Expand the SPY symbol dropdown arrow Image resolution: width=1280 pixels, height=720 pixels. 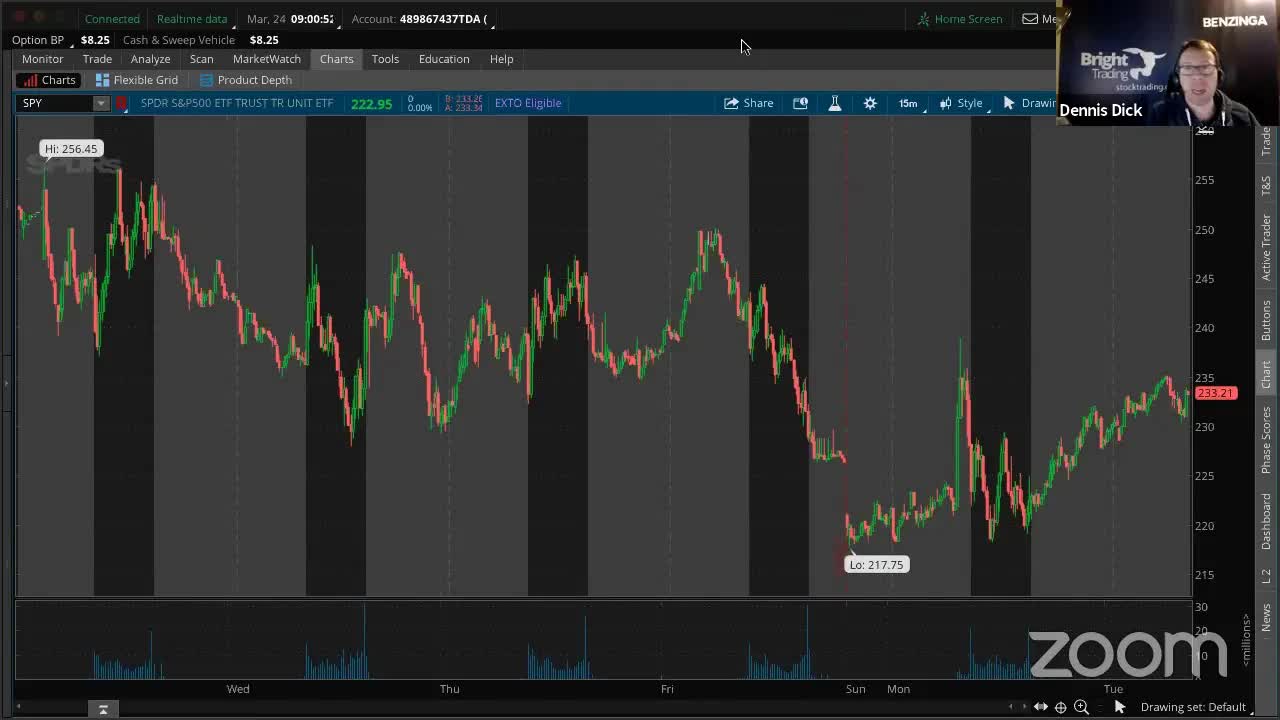coord(100,103)
